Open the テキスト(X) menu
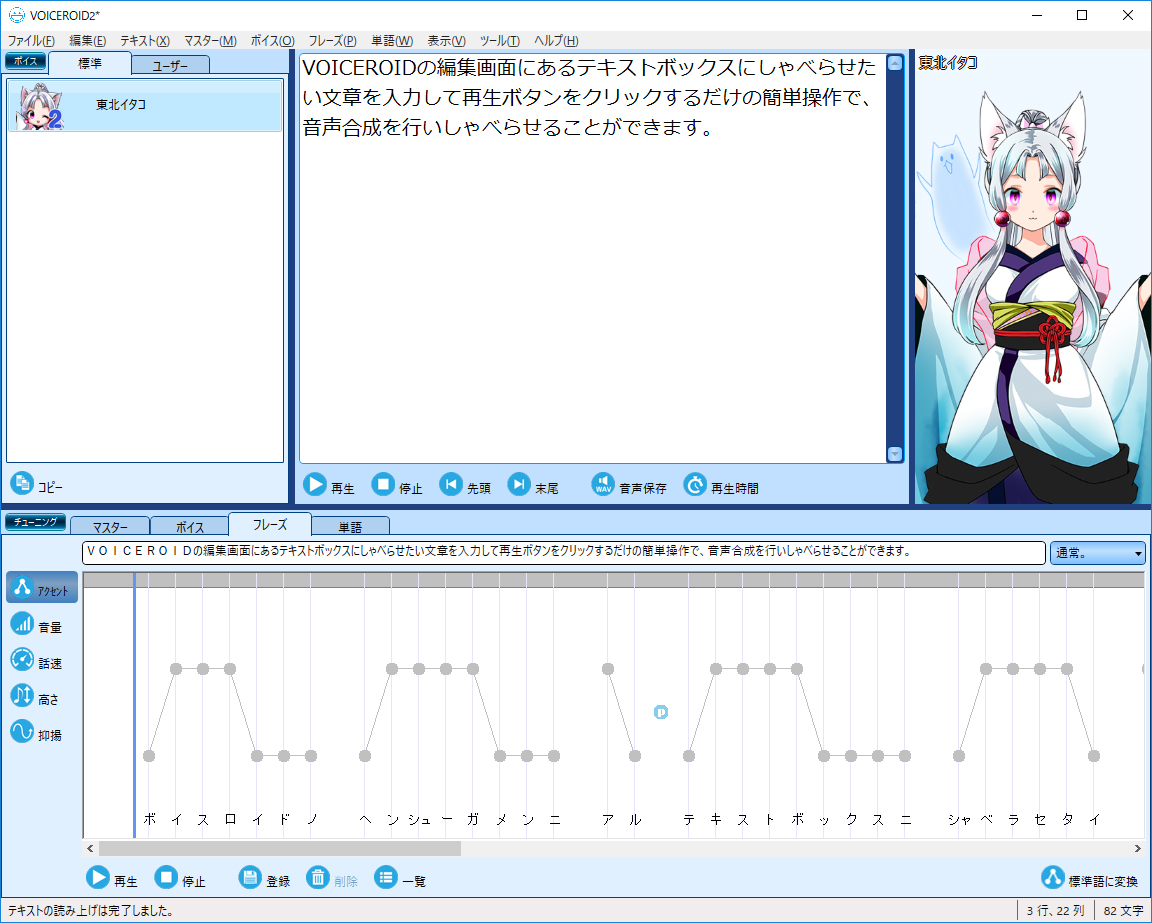1152x923 pixels. click(145, 41)
